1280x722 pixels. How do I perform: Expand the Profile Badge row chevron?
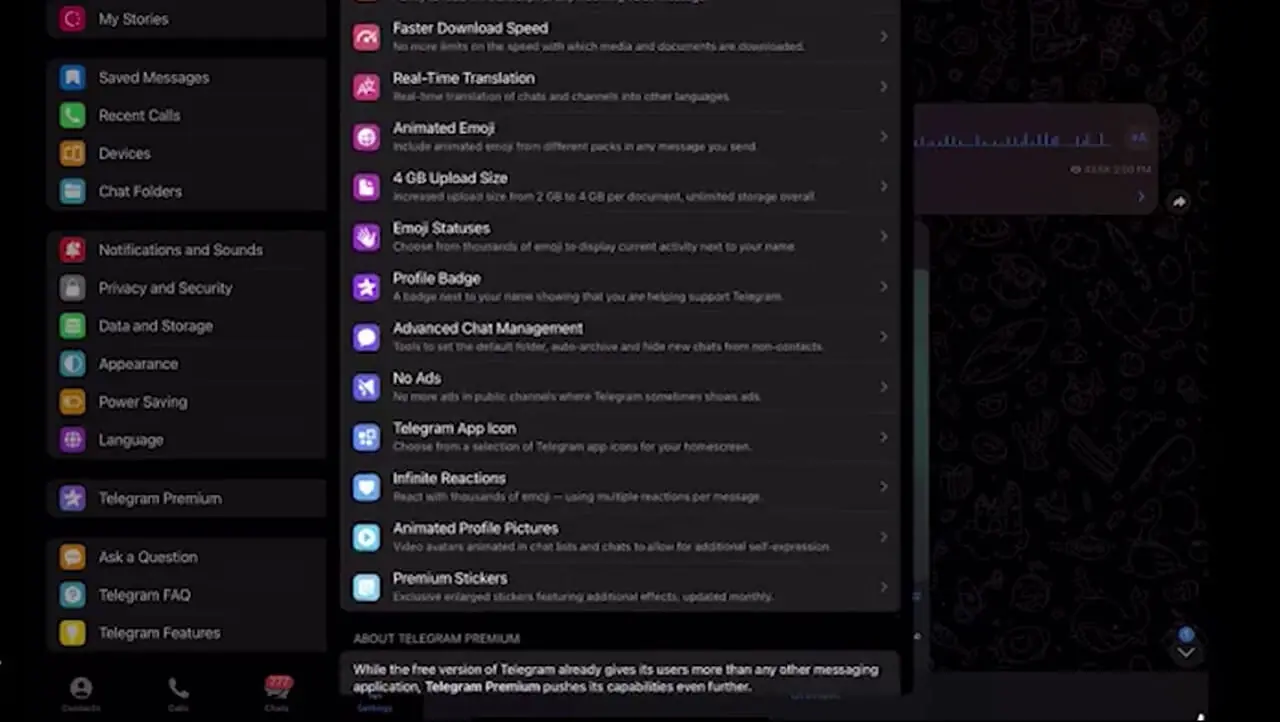(884, 287)
